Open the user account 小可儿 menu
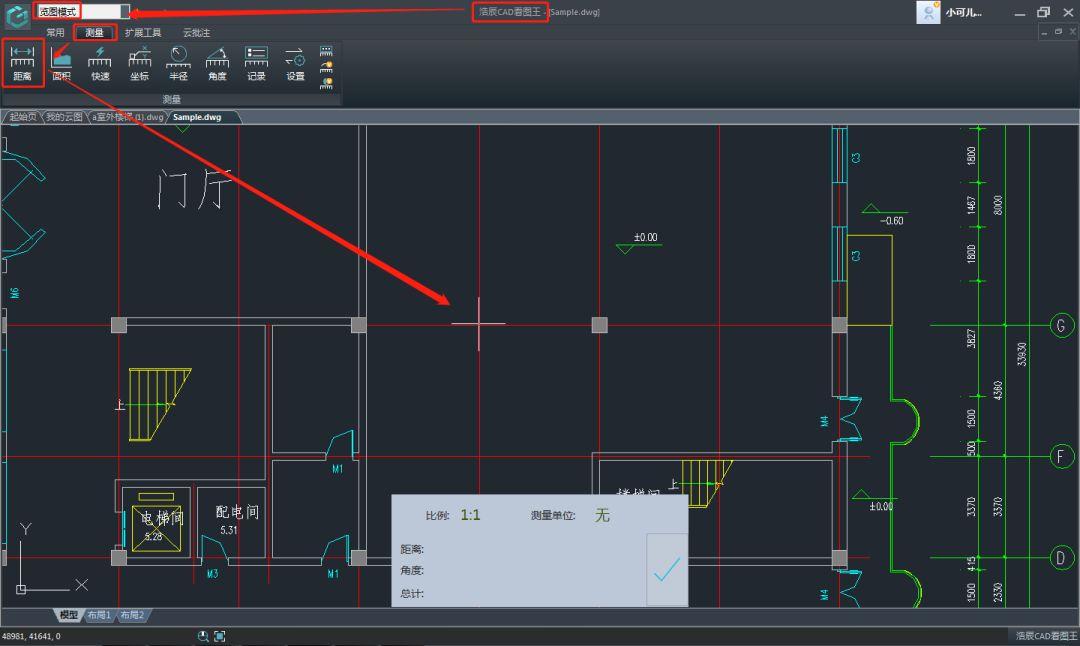Screen dimensions: 1080x646 950,12
